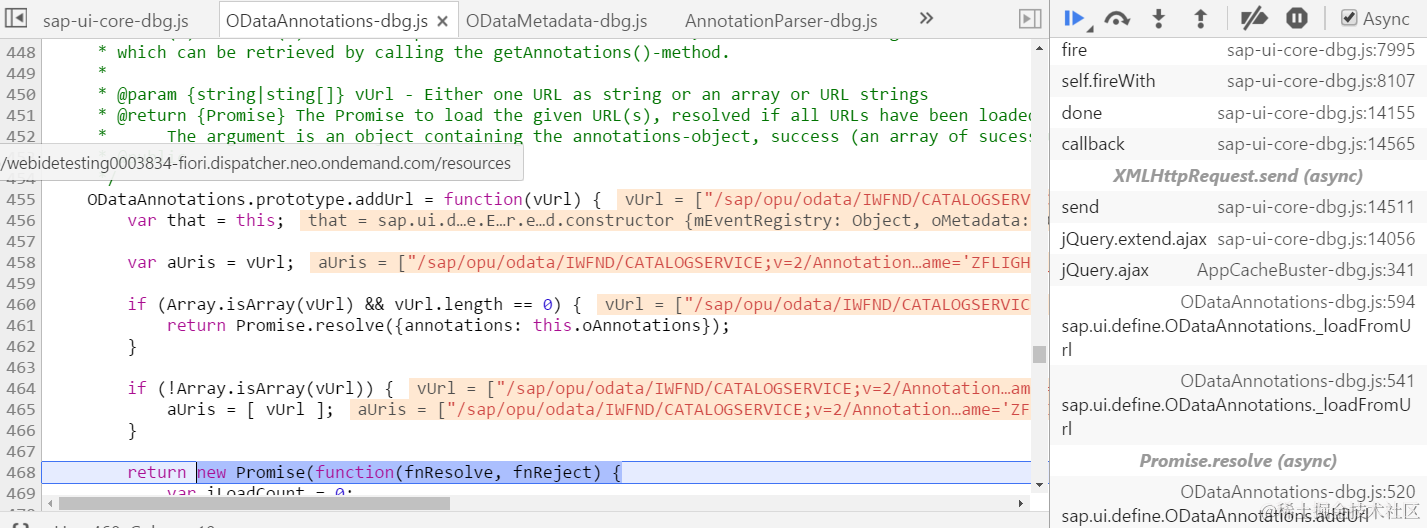Switch to ODataMetadata-dbg.js tab
The image size is (1427, 528).
[x=556, y=20]
